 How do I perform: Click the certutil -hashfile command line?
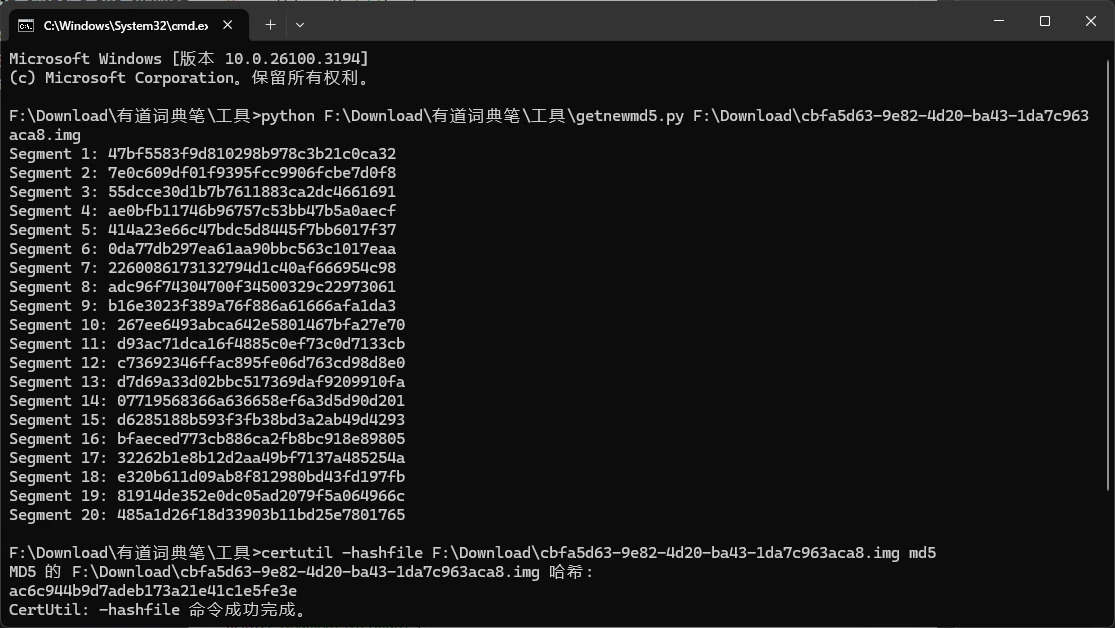click(x=473, y=553)
